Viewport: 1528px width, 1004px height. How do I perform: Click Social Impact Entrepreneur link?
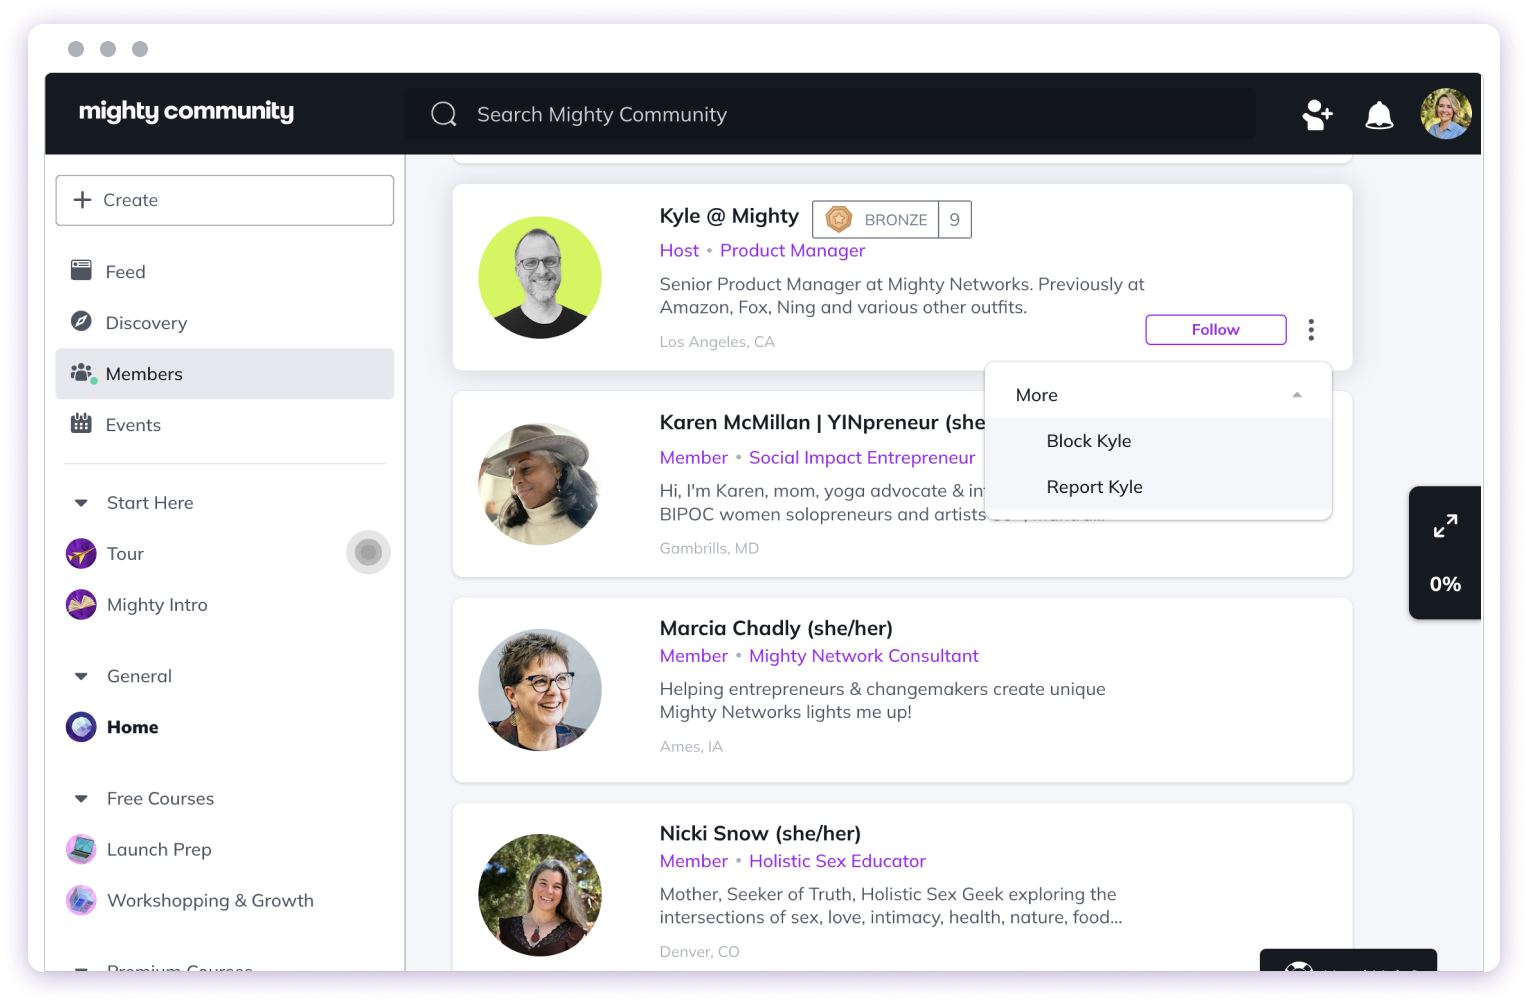point(861,458)
